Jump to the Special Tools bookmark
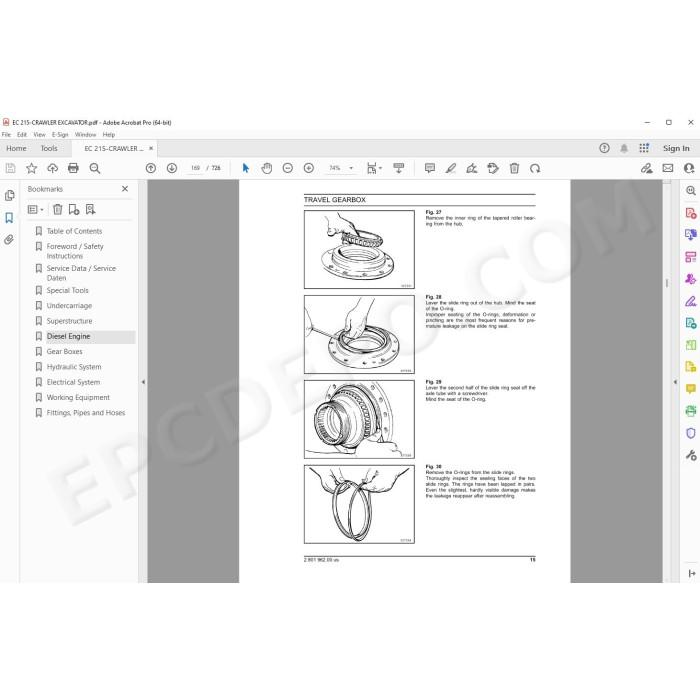The image size is (700, 700). (x=67, y=290)
